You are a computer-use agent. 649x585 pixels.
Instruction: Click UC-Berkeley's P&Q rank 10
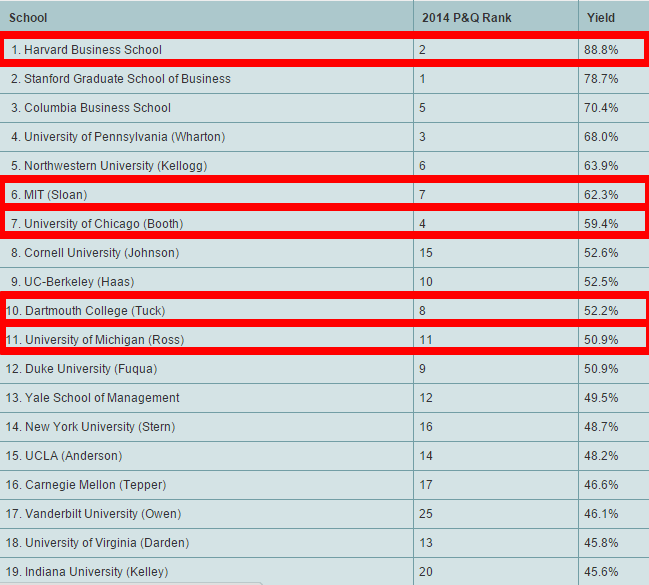pos(426,282)
